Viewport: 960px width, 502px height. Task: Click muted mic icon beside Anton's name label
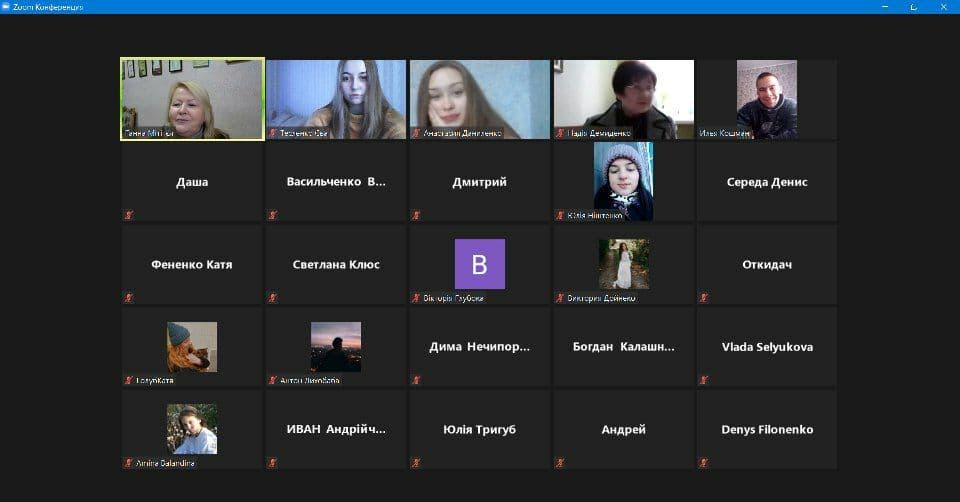(272, 380)
